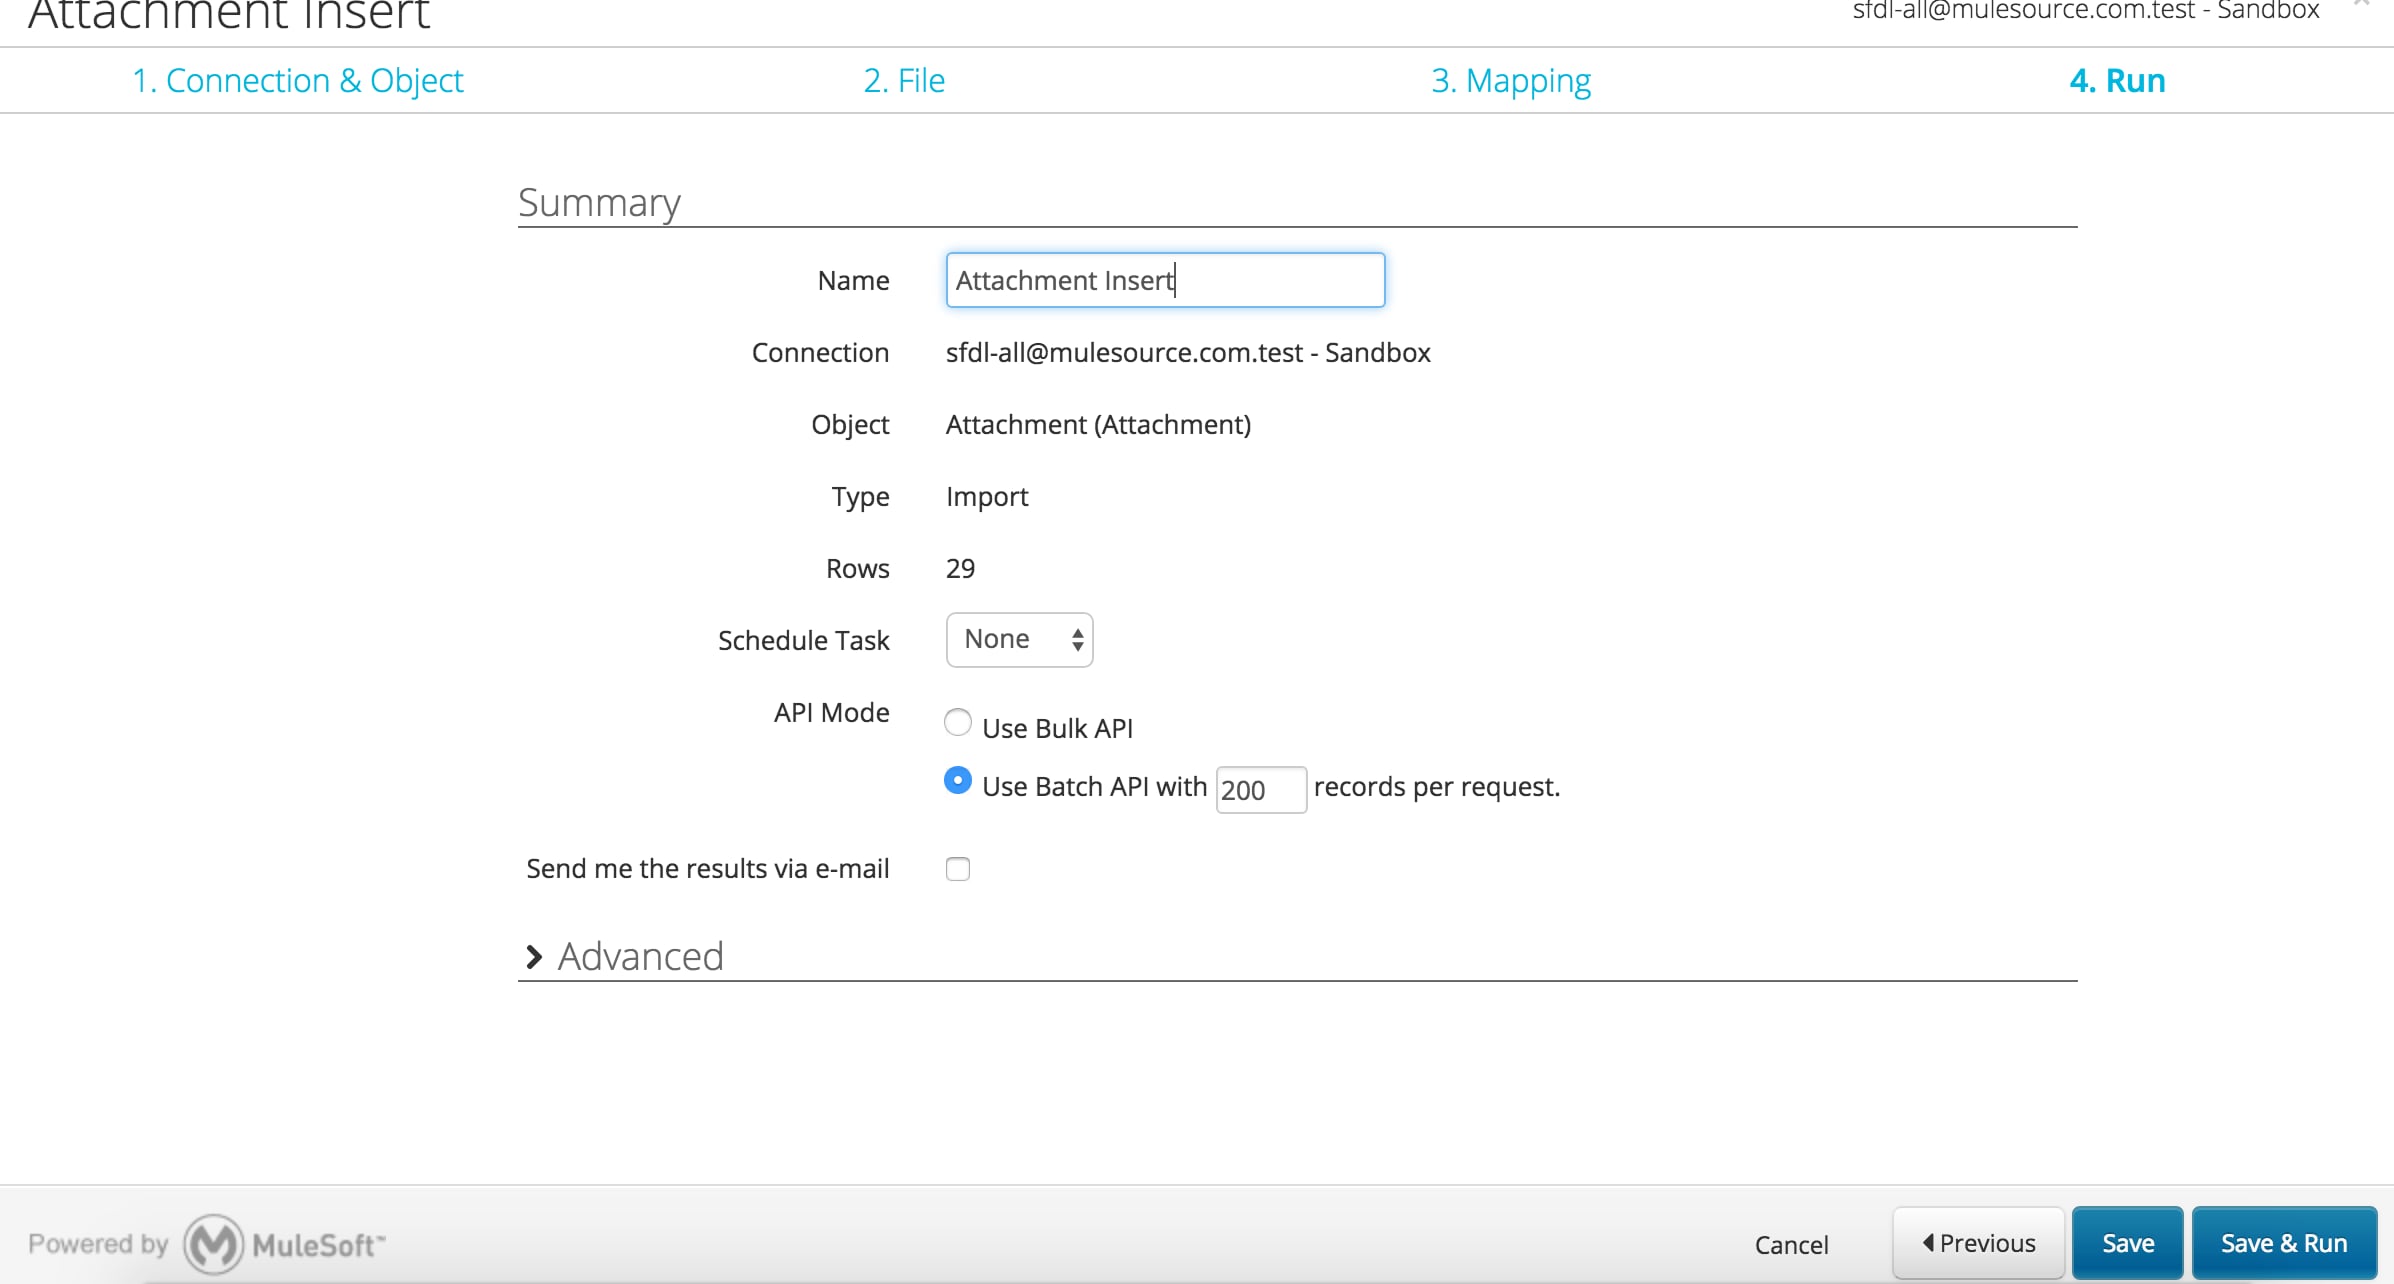Click the Save button

pyautogui.click(x=2128, y=1243)
